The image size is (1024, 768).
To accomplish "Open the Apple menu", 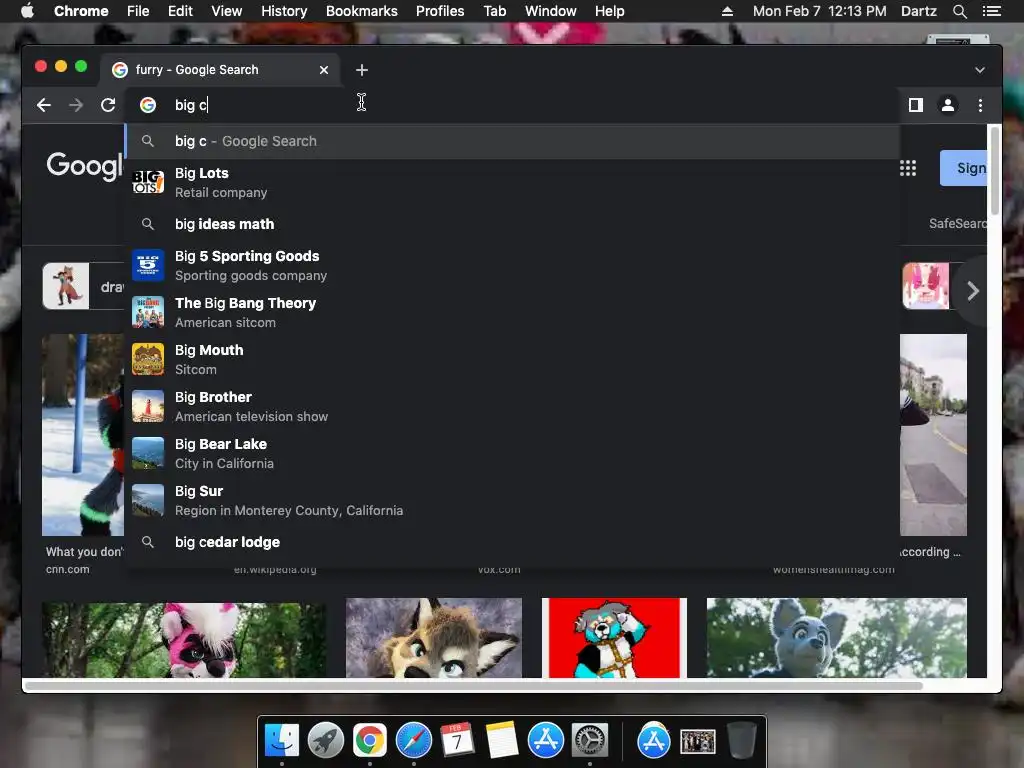I will coord(27,11).
